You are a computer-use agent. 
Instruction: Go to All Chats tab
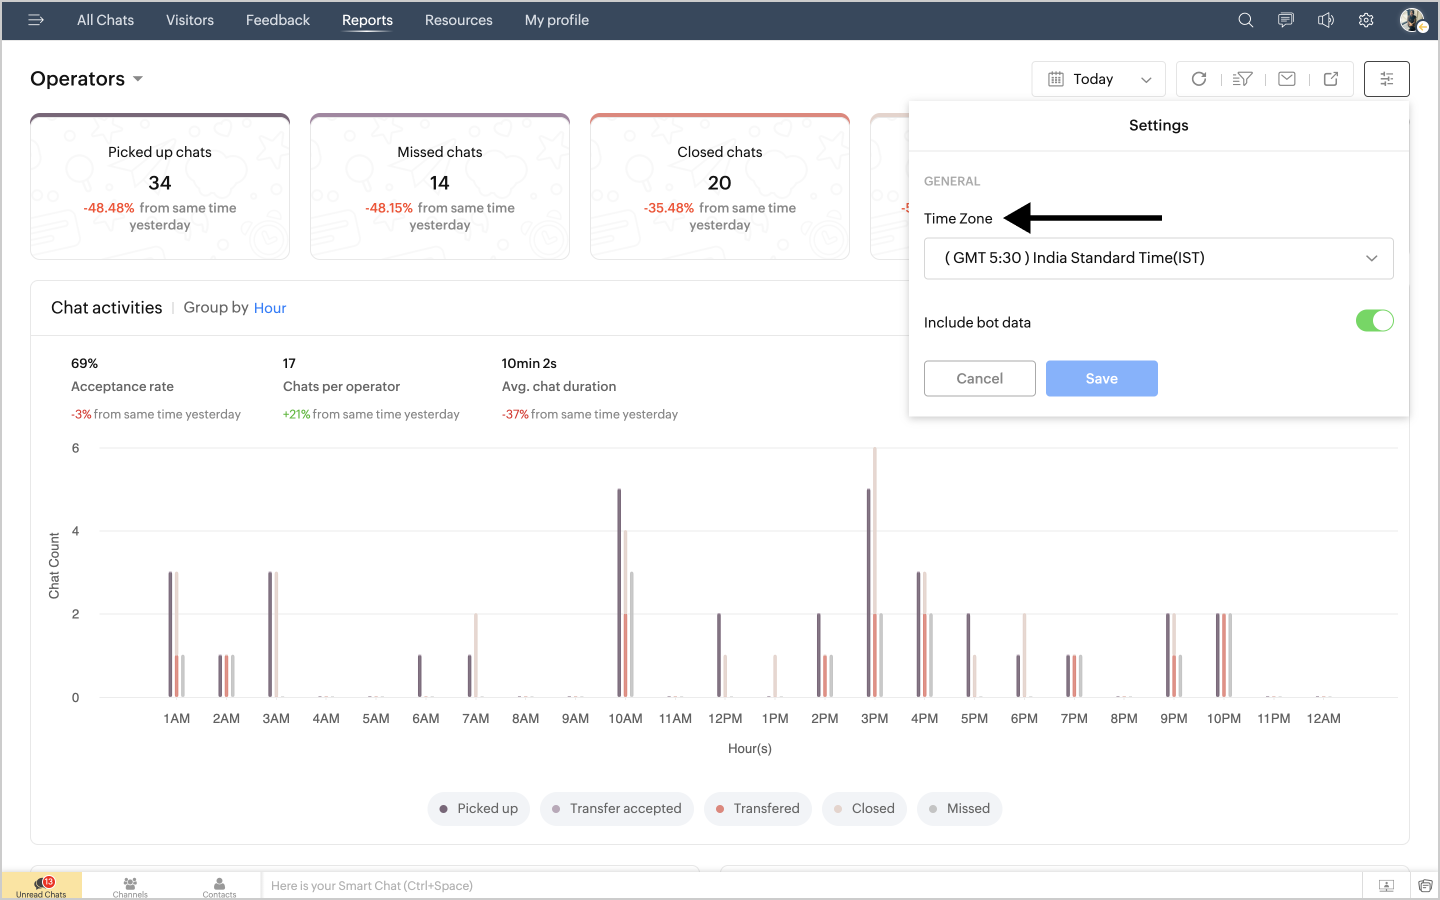105,20
